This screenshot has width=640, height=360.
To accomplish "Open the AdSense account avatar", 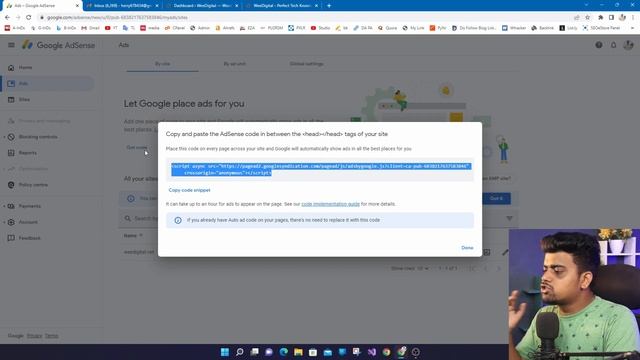I will click(629, 45).
